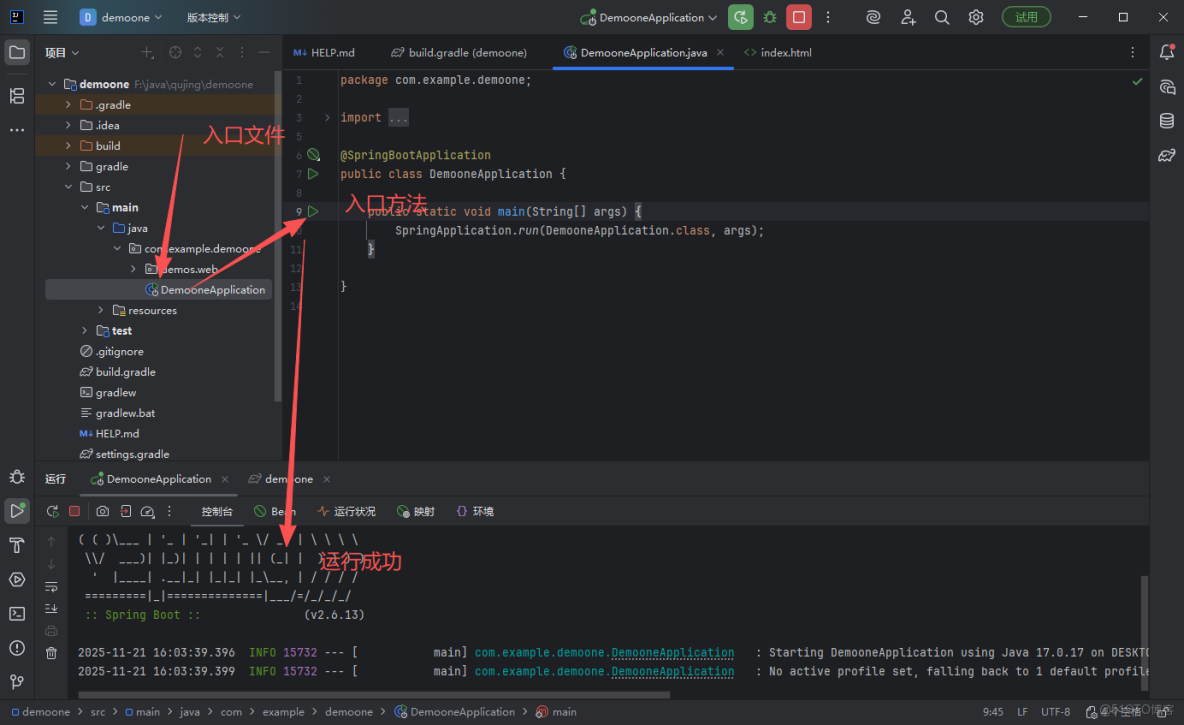This screenshot has height=725, width=1184.
Task: Open the Terminal tool window icon
Action: 17,613
